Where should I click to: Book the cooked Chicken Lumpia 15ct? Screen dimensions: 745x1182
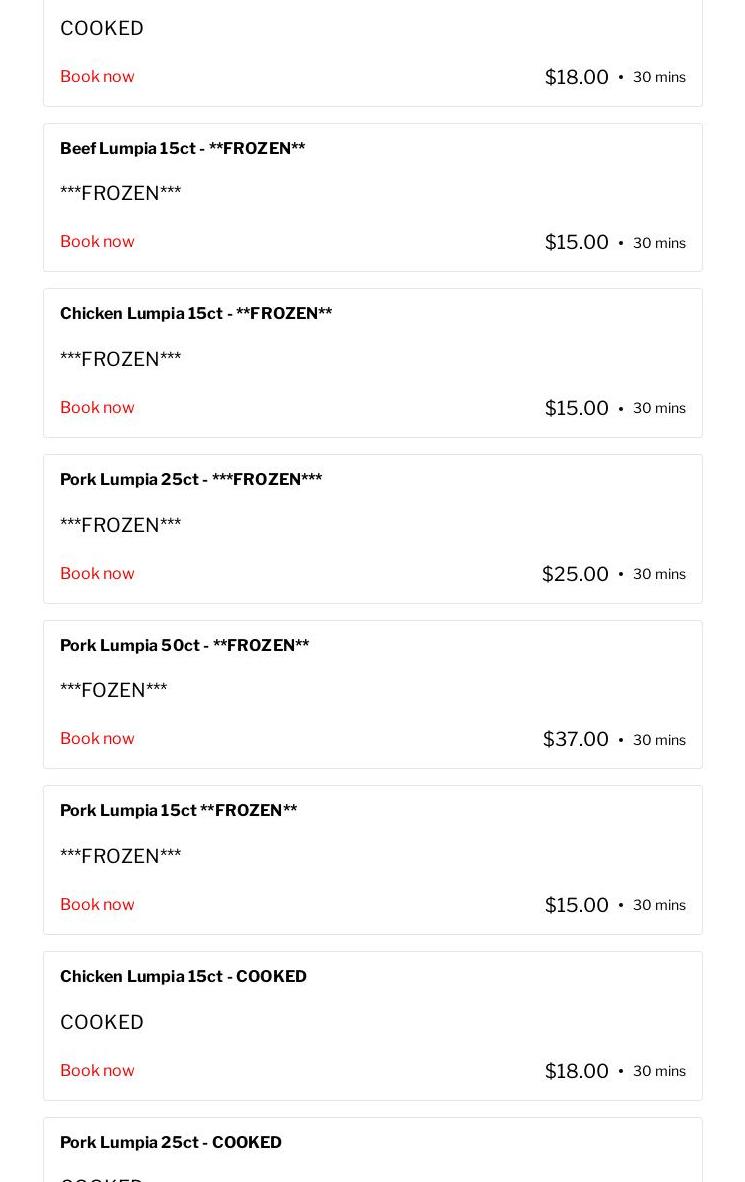[x=97, y=1071]
